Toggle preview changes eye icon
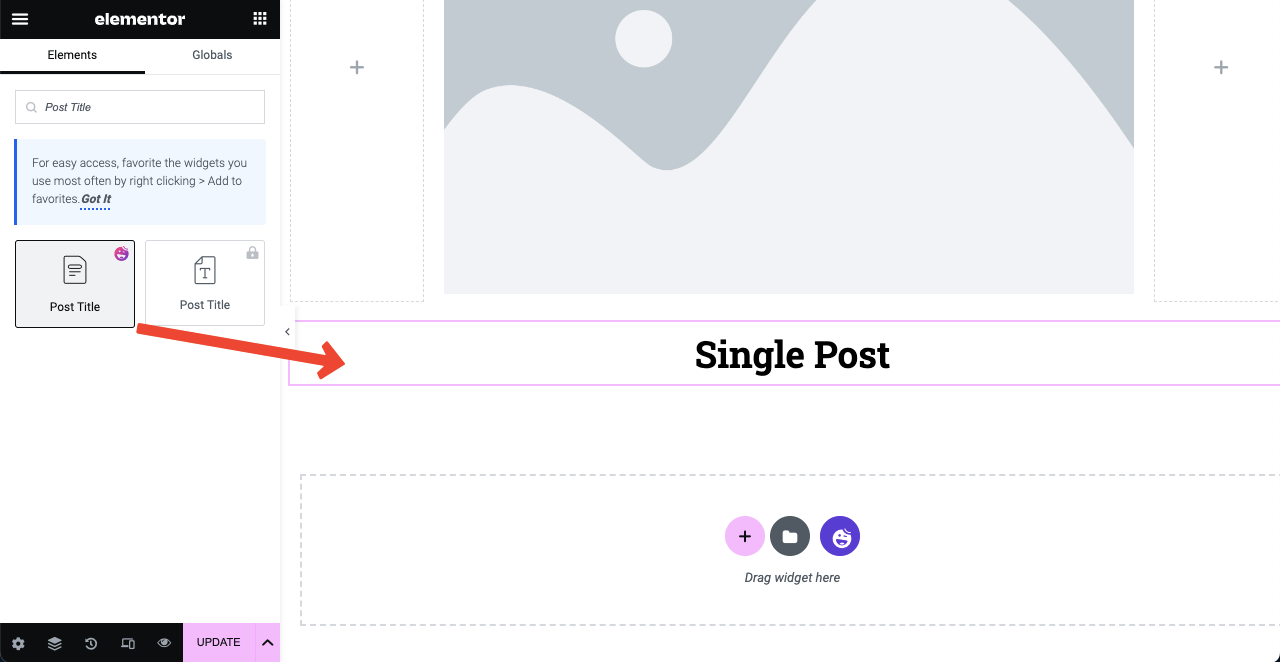Image resolution: width=1280 pixels, height=662 pixels. (x=164, y=643)
